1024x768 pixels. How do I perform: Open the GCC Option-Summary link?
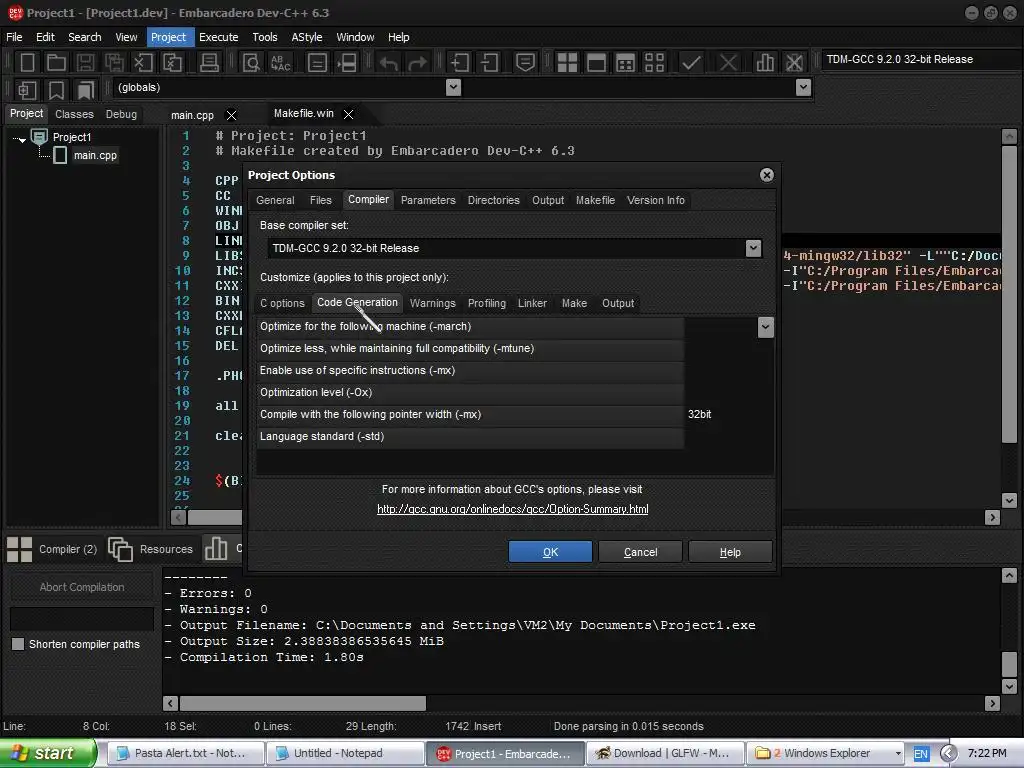pyautogui.click(x=513, y=509)
